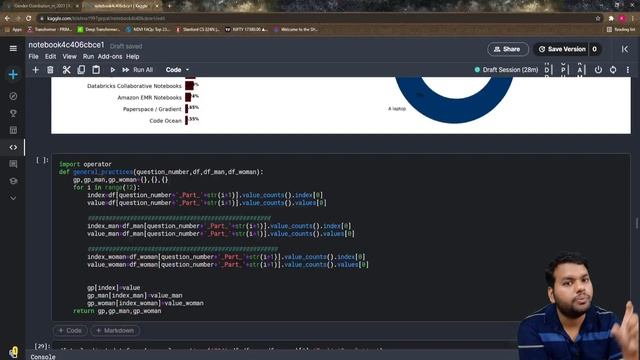Click the Save Version button
Screen dimensions: 640x360
click(562, 49)
